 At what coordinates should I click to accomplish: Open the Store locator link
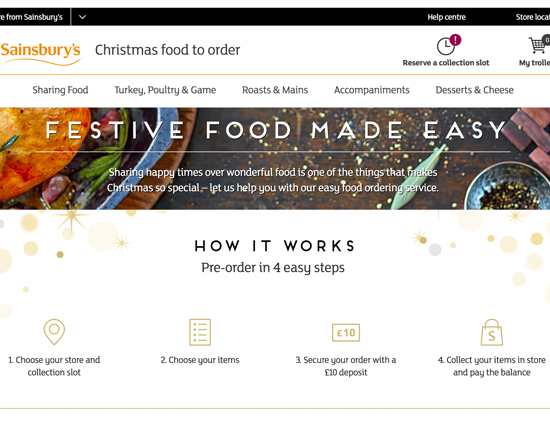coord(533,17)
